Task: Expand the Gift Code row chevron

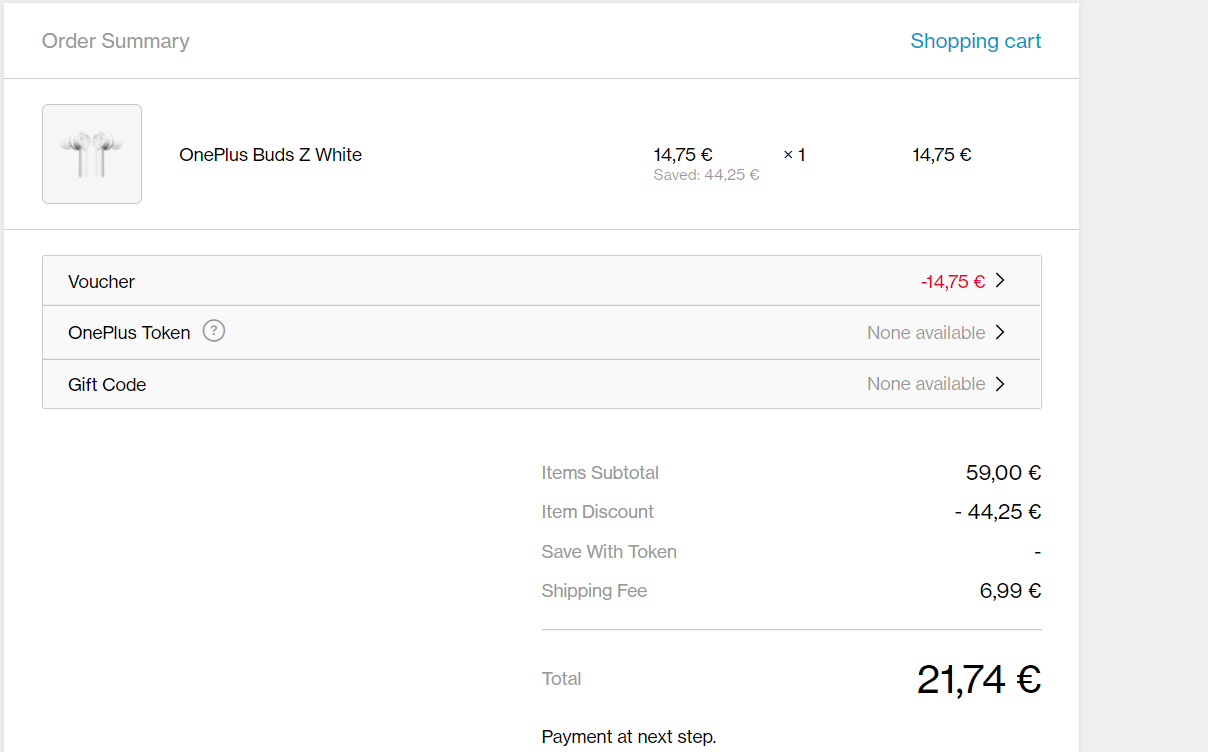Action: click(1000, 384)
